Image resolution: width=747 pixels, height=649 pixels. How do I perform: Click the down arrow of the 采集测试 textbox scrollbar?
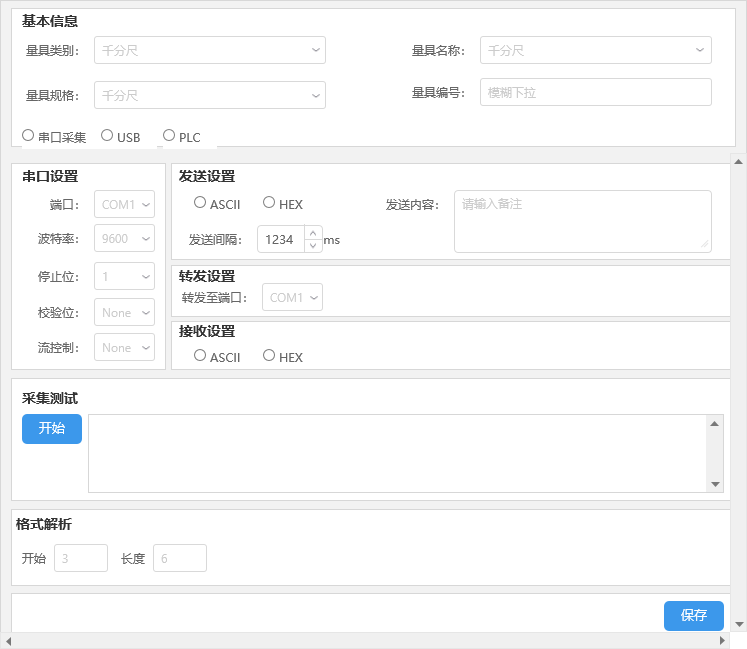(x=715, y=484)
